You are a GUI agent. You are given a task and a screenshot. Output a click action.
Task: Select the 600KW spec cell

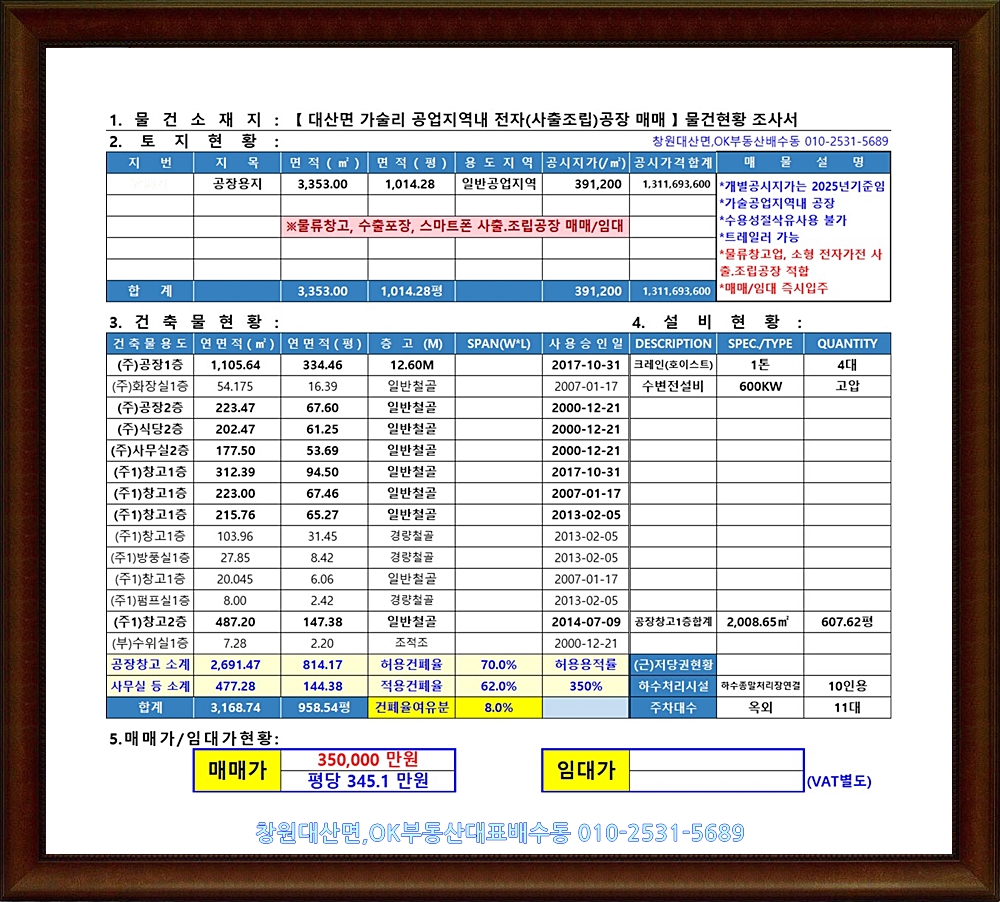click(760, 386)
